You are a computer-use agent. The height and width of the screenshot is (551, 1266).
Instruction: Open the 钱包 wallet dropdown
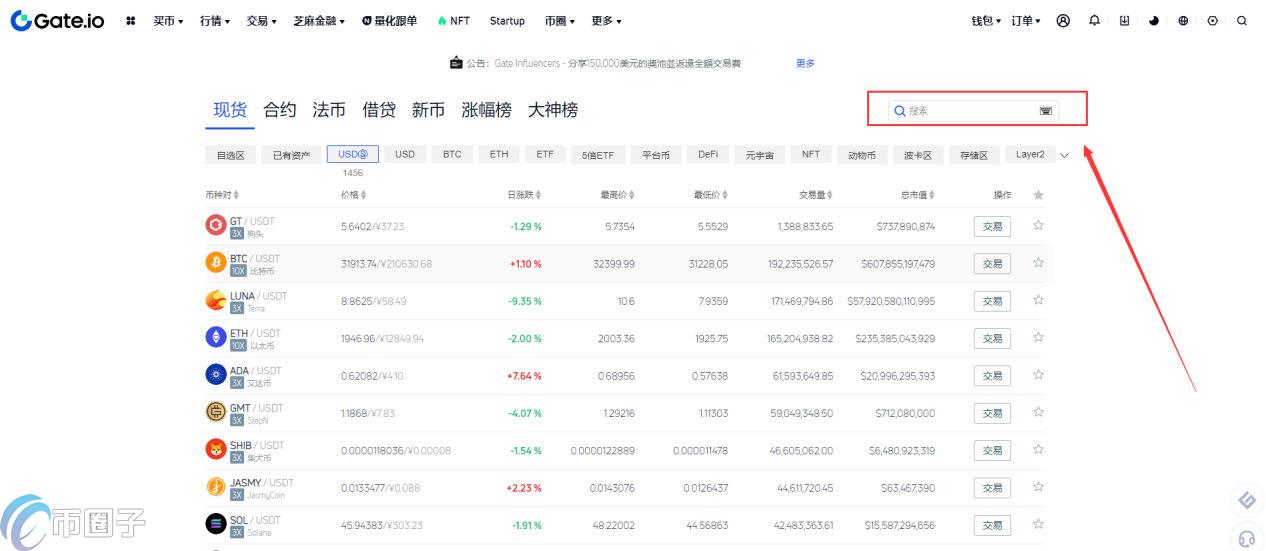[x=986, y=21]
